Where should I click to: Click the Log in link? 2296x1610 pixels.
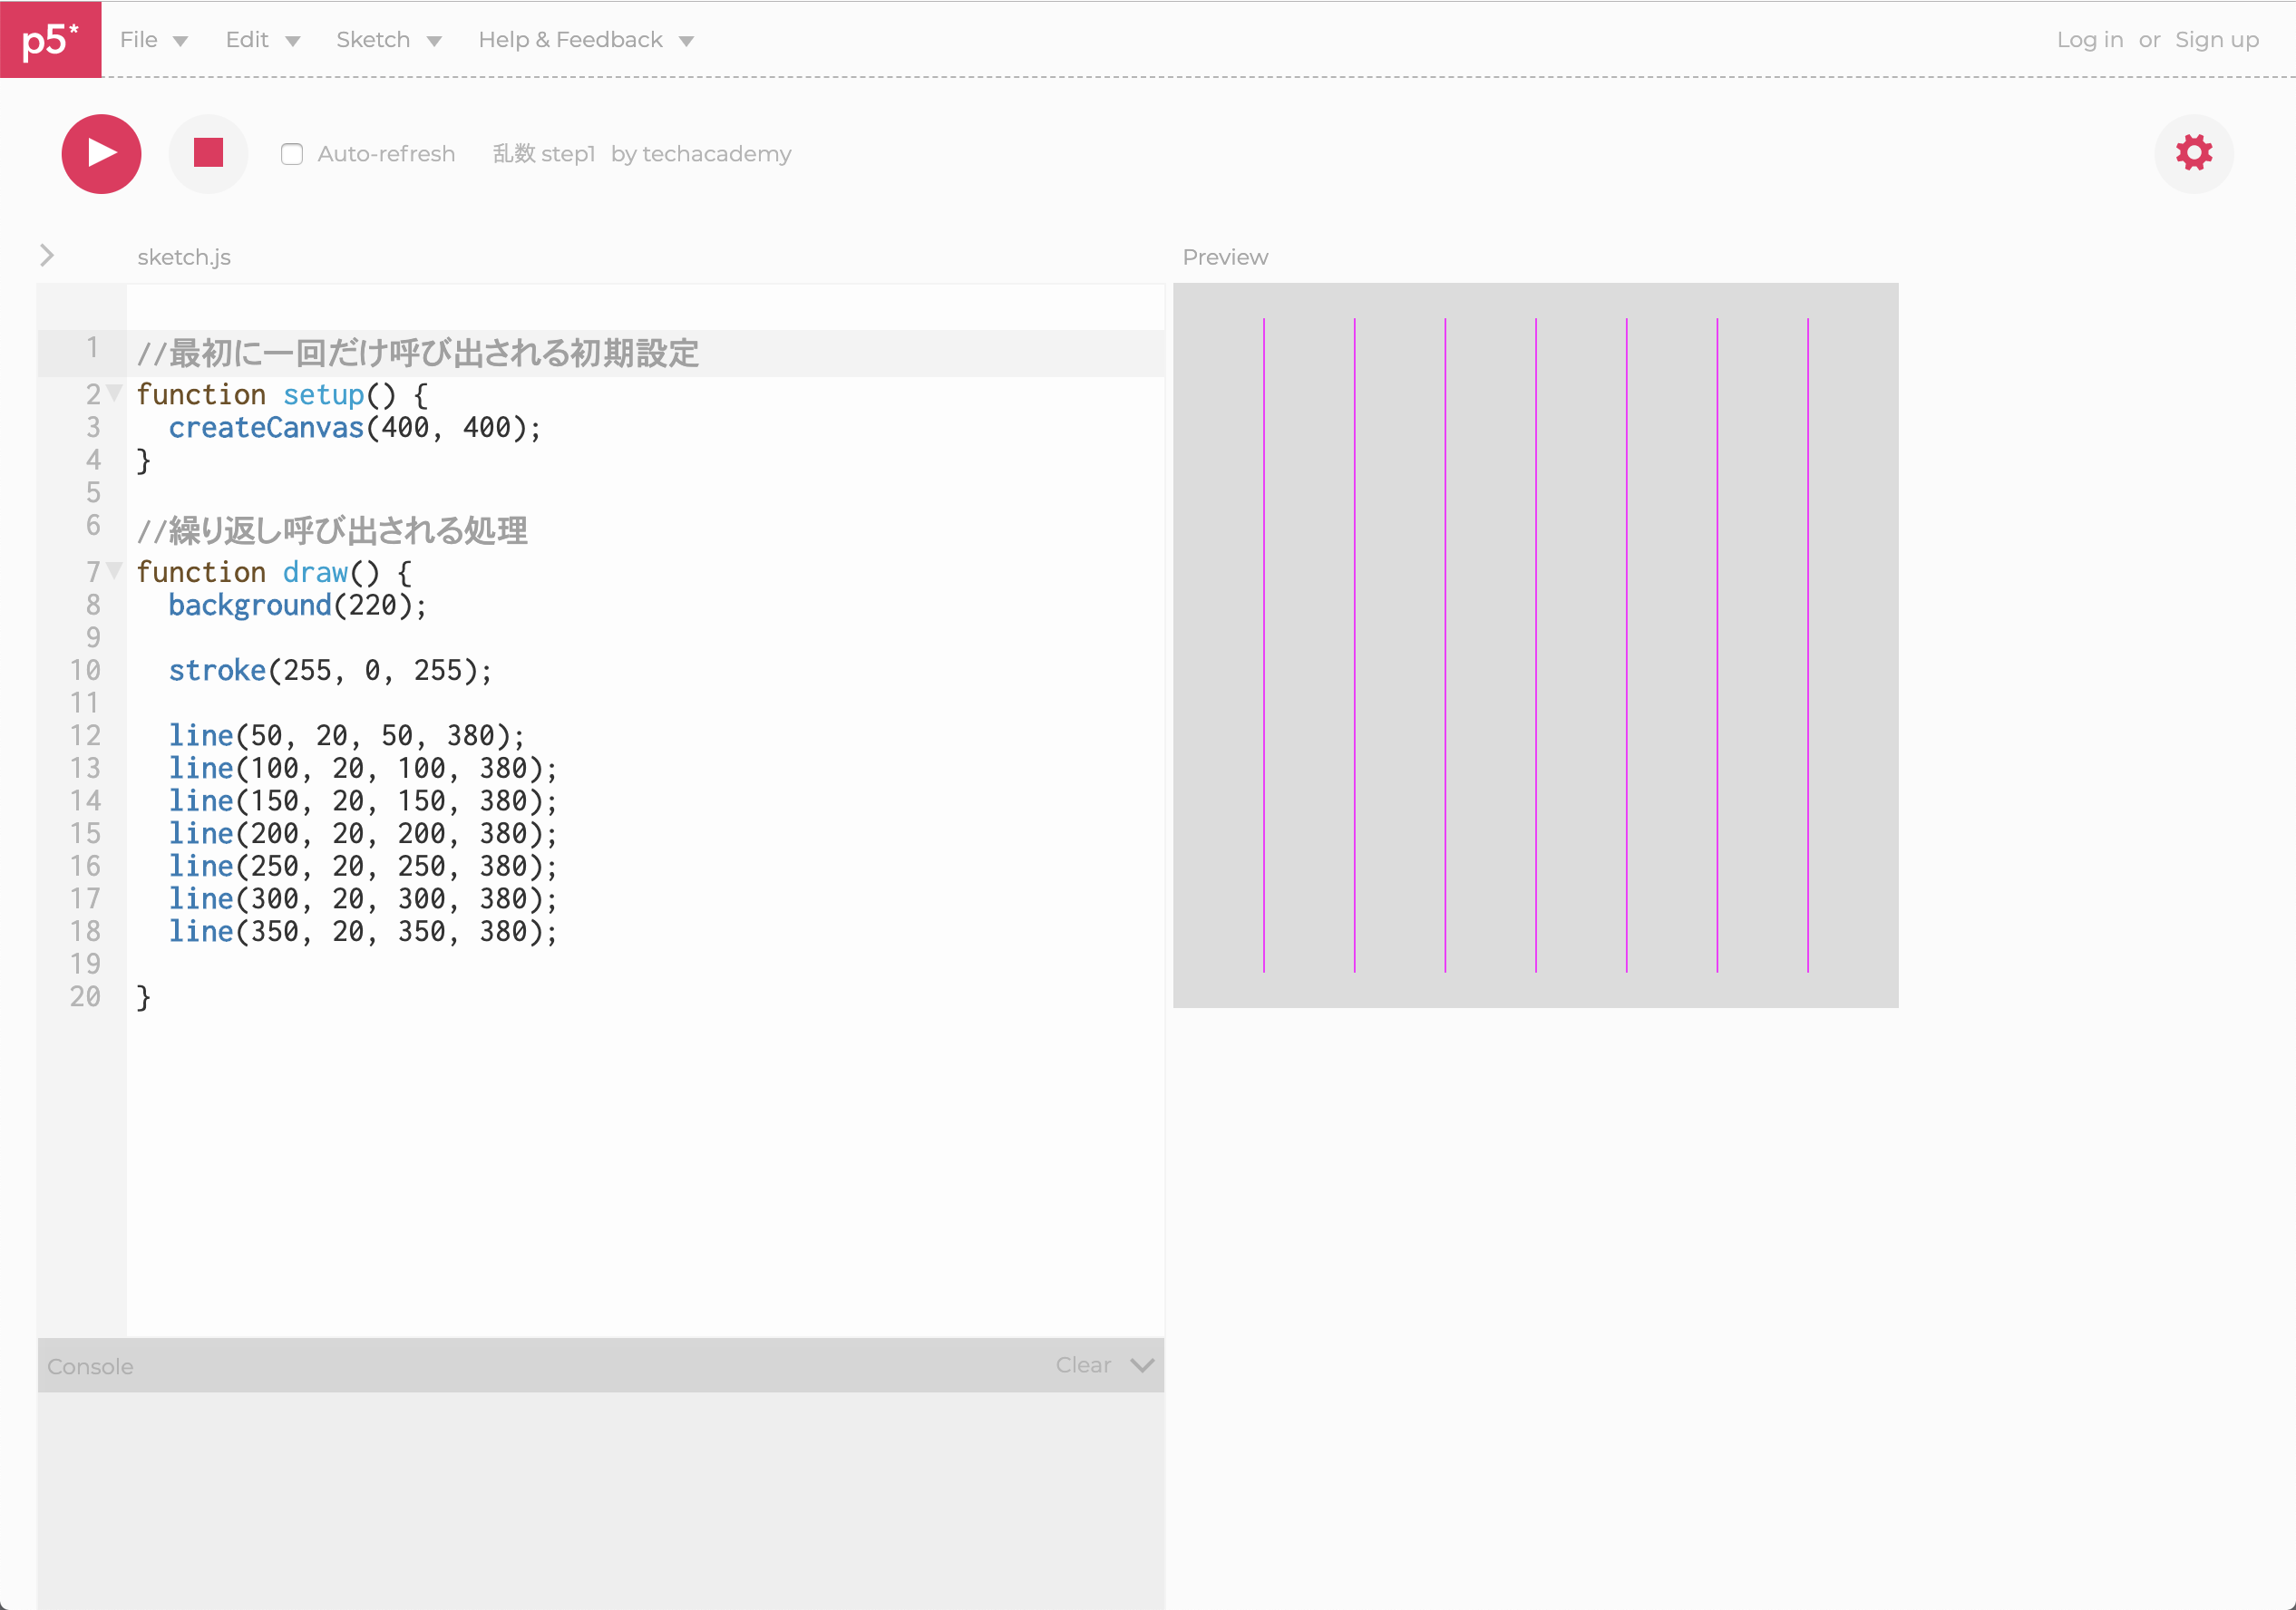point(2089,40)
